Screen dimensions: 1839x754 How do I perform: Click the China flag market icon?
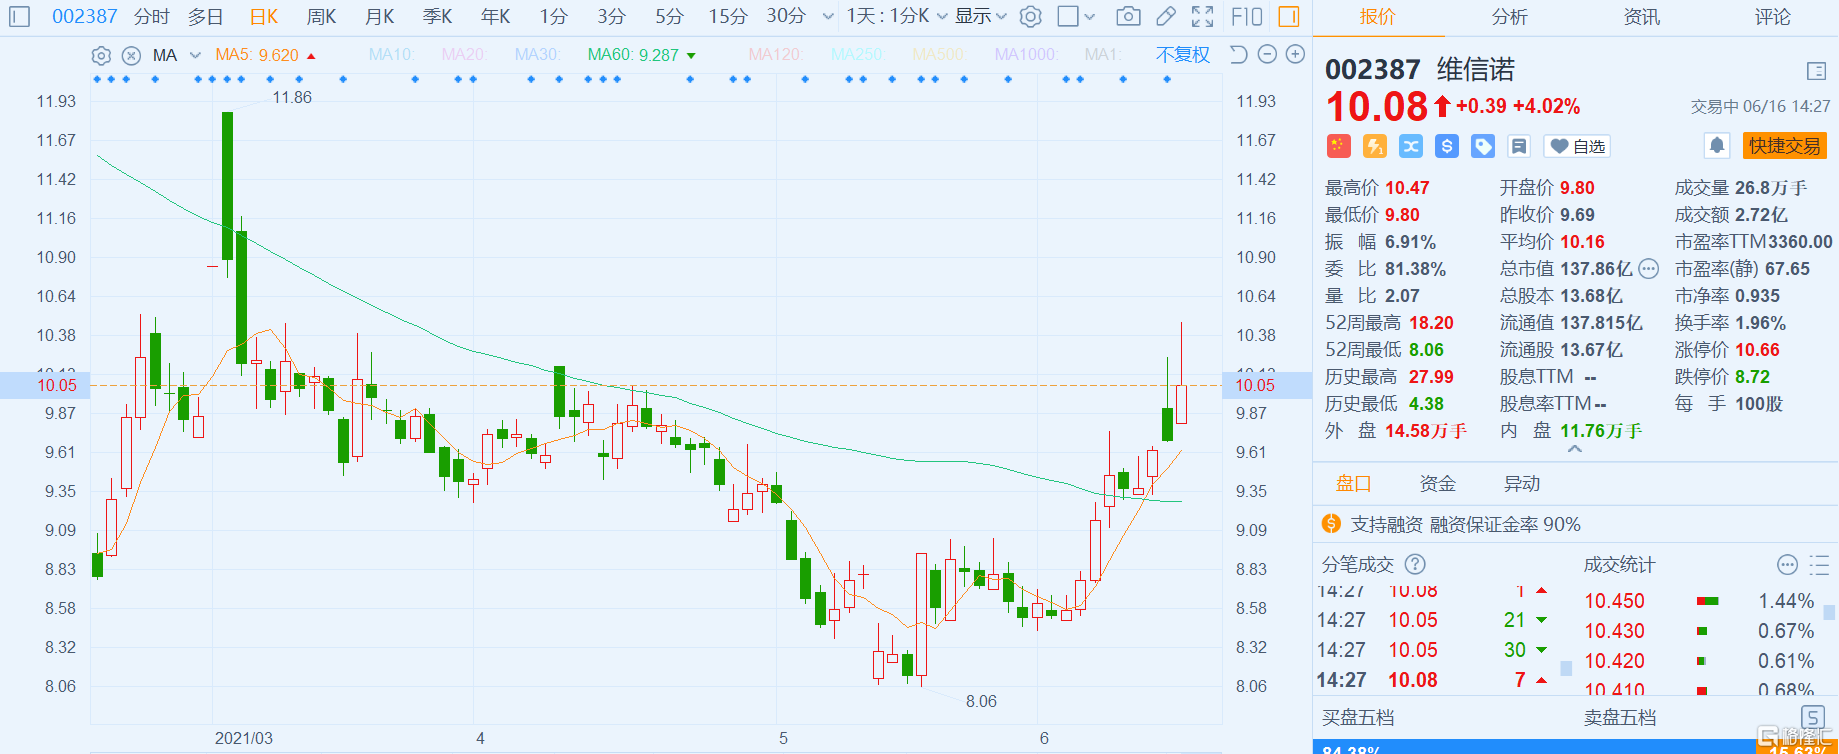click(x=1338, y=146)
